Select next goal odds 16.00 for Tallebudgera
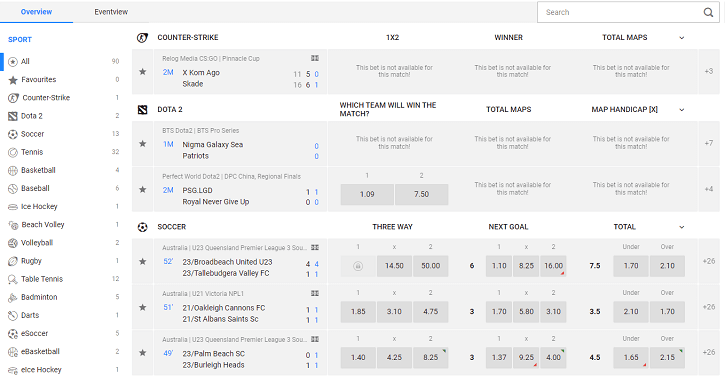 tap(553, 266)
